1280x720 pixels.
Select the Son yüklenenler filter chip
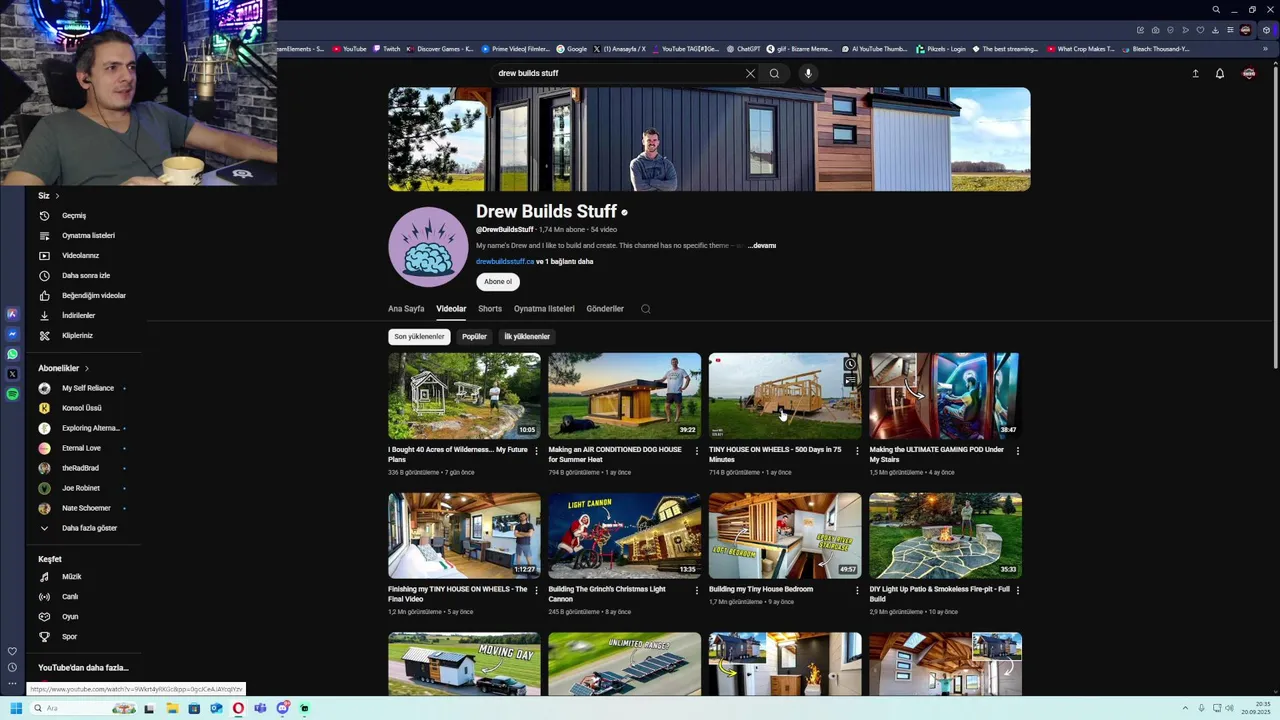point(419,337)
